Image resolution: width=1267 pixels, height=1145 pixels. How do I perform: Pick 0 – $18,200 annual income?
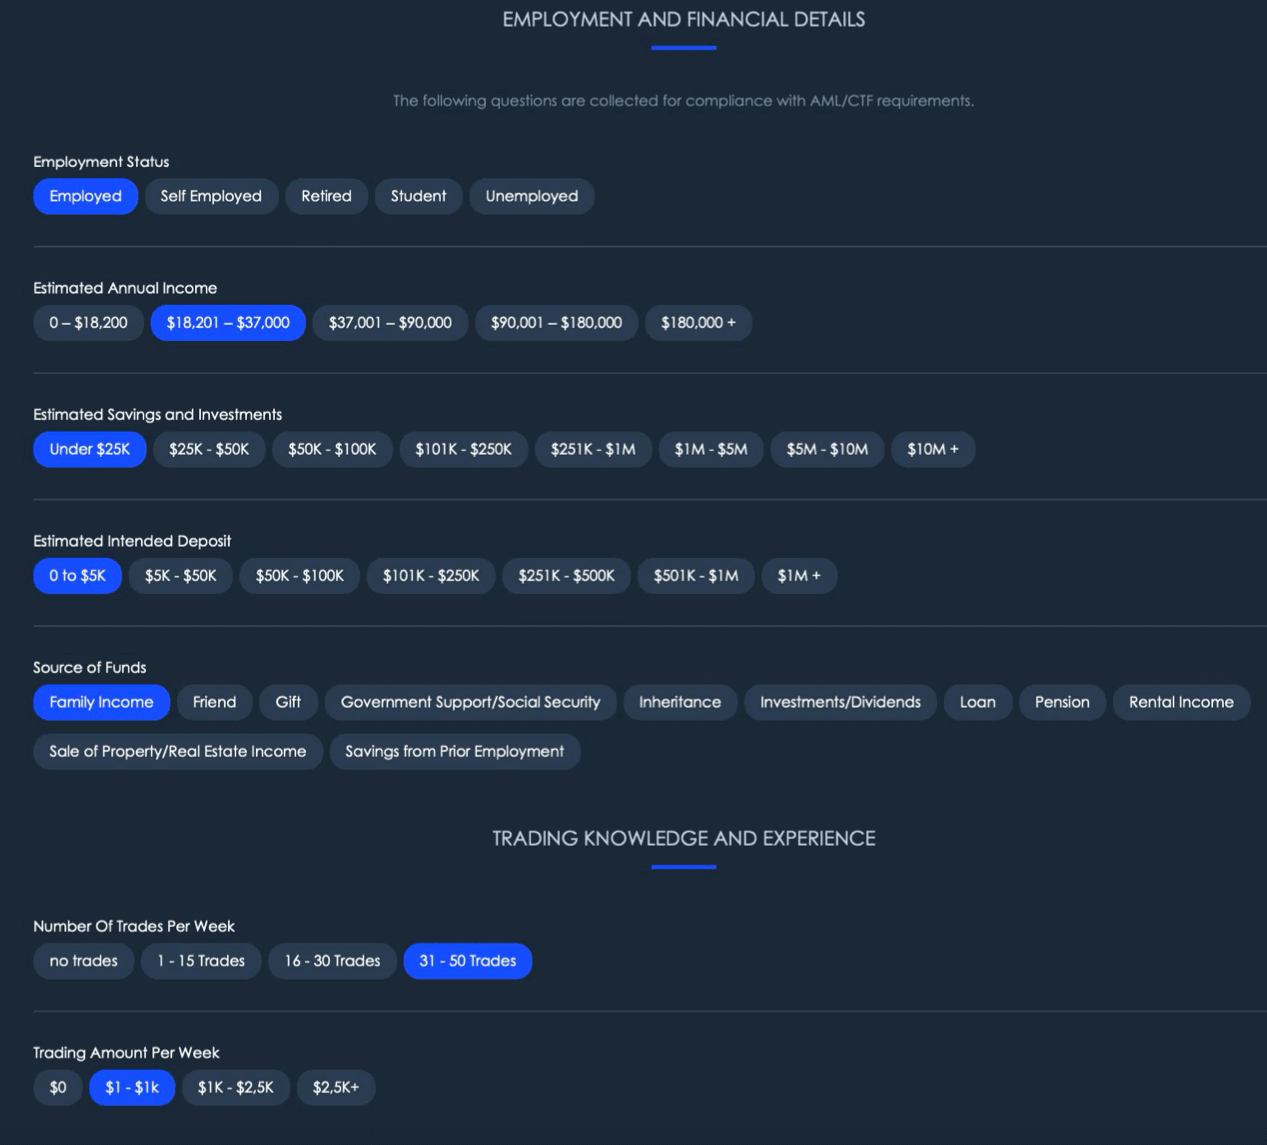tap(88, 323)
